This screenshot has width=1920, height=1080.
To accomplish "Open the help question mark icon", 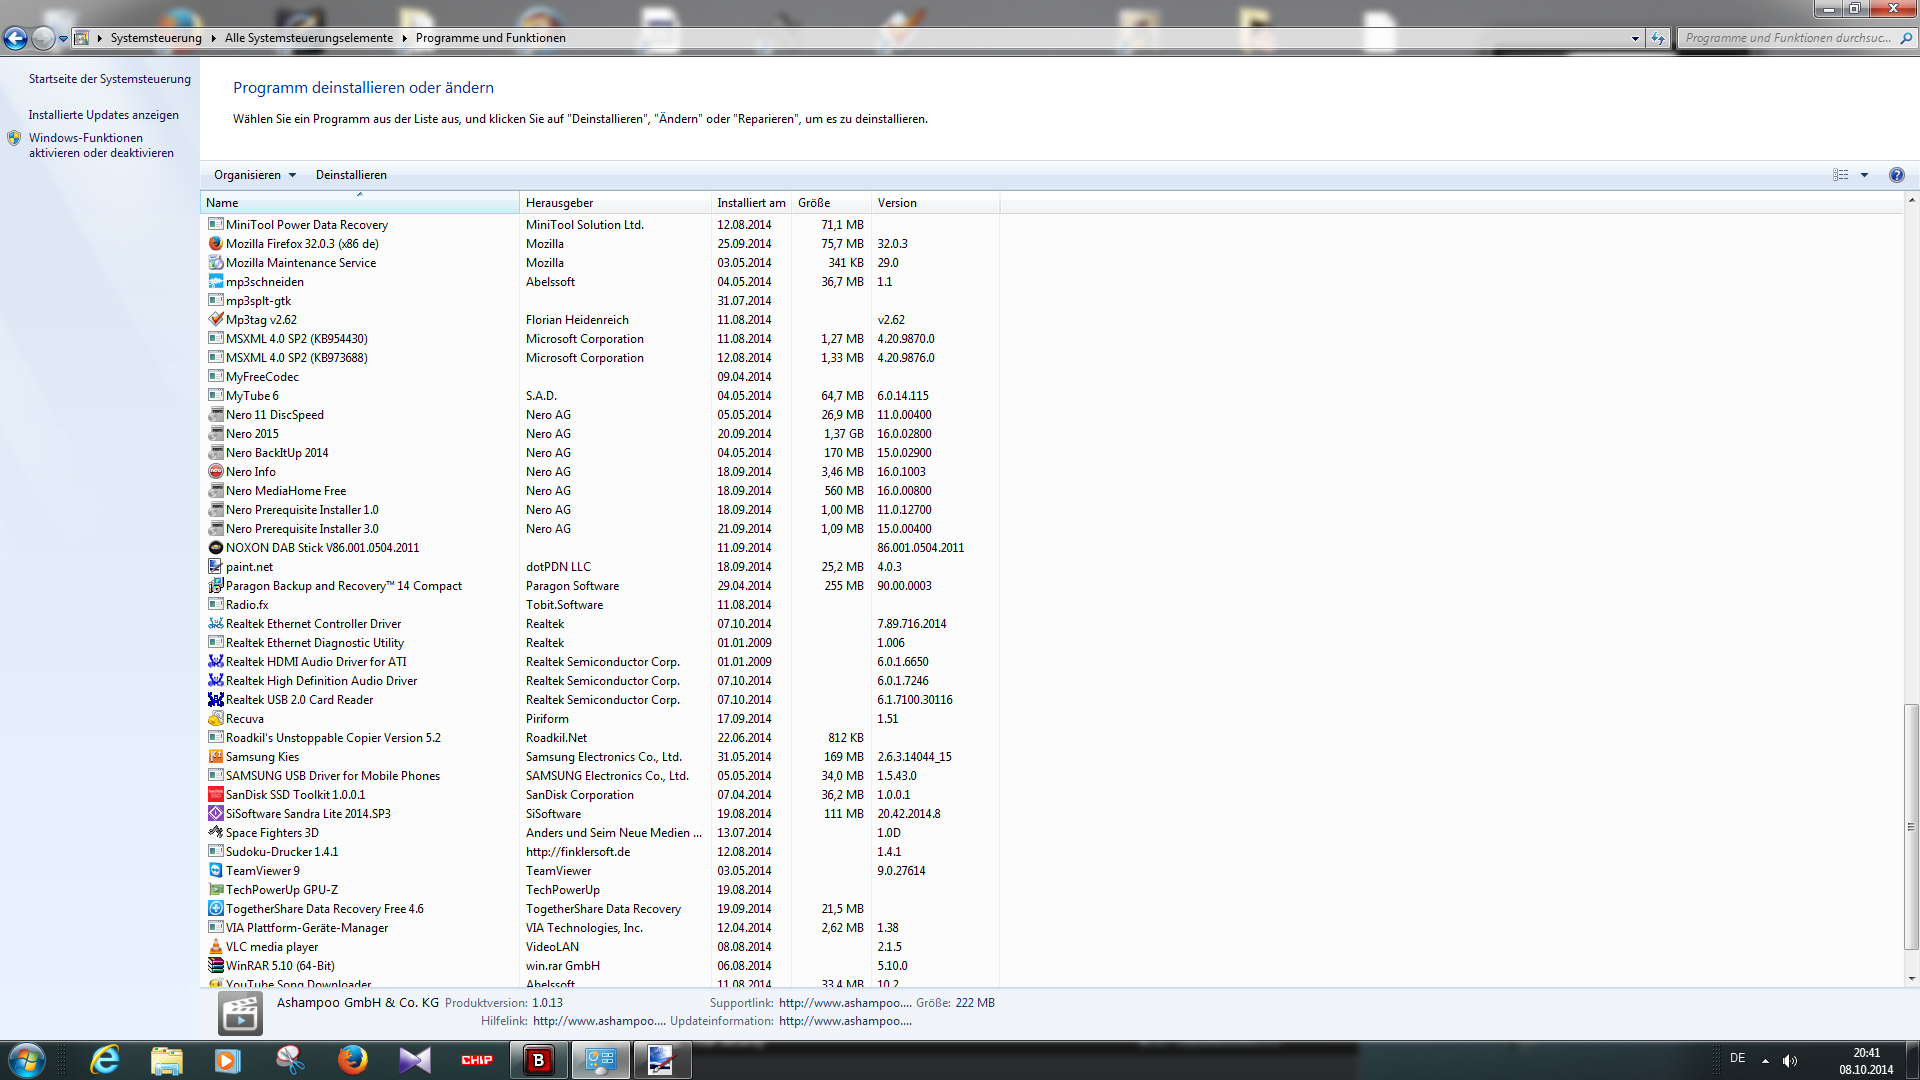I will (x=1896, y=175).
